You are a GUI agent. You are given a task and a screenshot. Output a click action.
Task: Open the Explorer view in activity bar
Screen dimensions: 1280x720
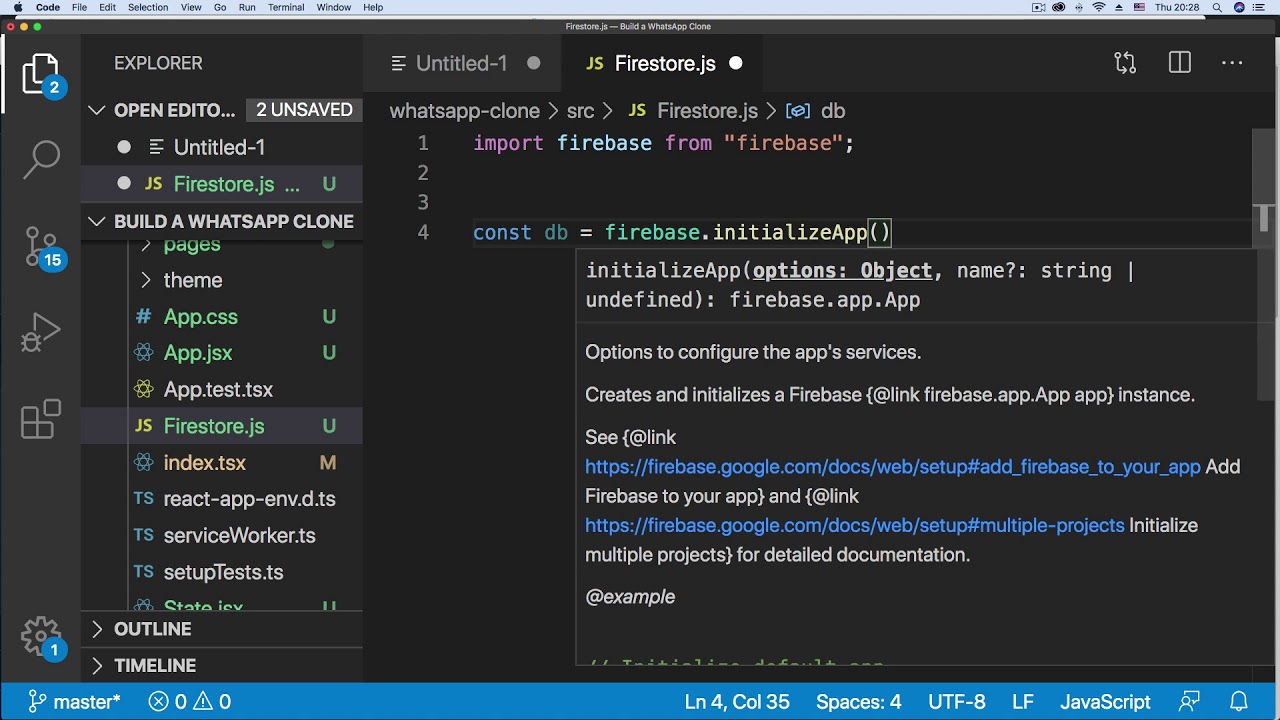coord(41,73)
